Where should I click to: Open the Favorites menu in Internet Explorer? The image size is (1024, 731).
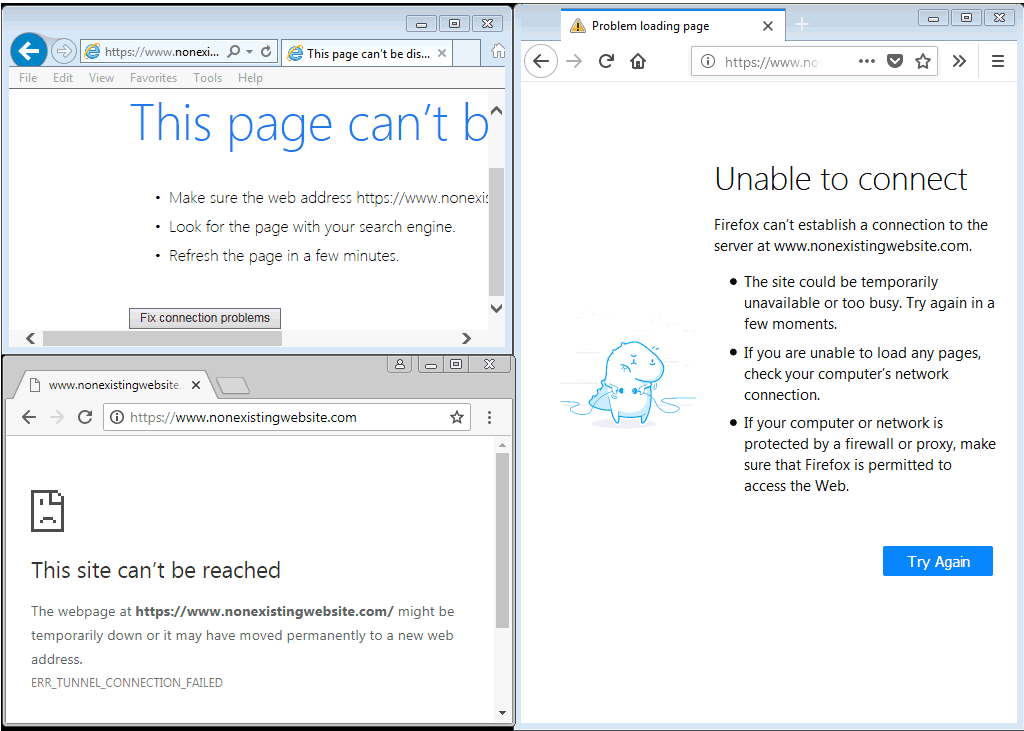[x=153, y=78]
